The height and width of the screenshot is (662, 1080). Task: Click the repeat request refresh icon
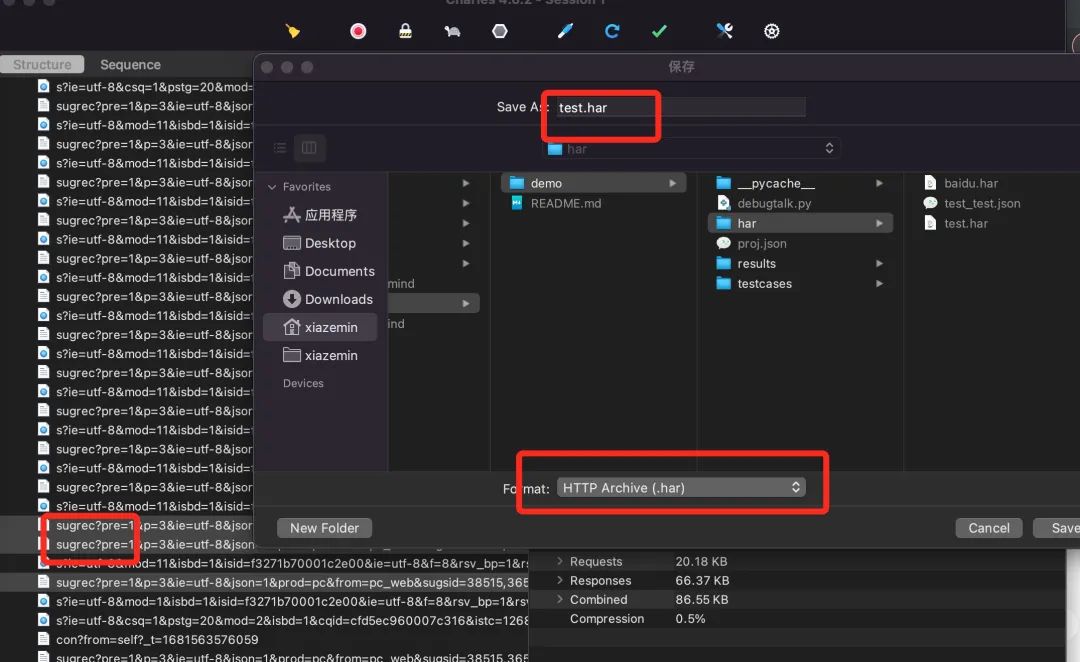tap(612, 31)
